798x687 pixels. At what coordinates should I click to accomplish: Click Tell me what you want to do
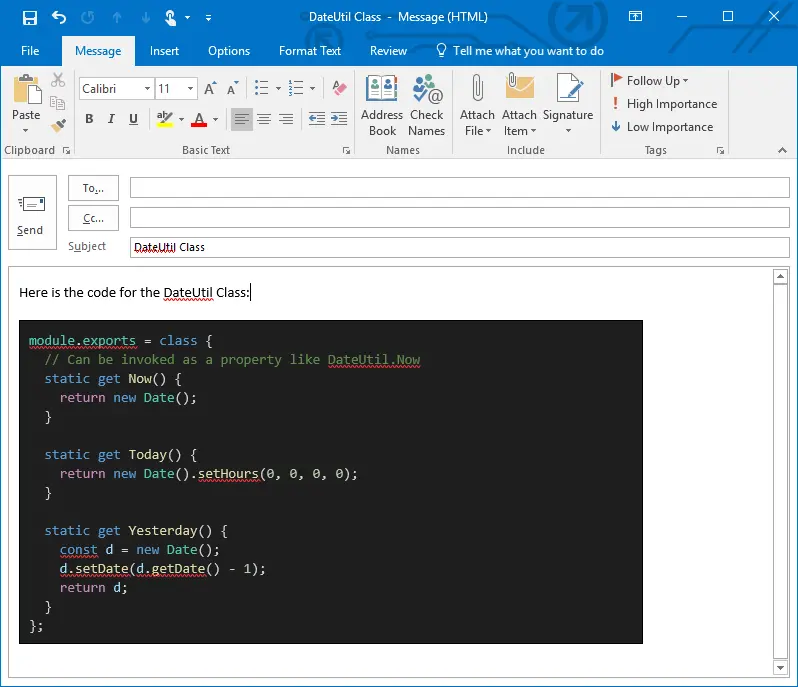520,51
